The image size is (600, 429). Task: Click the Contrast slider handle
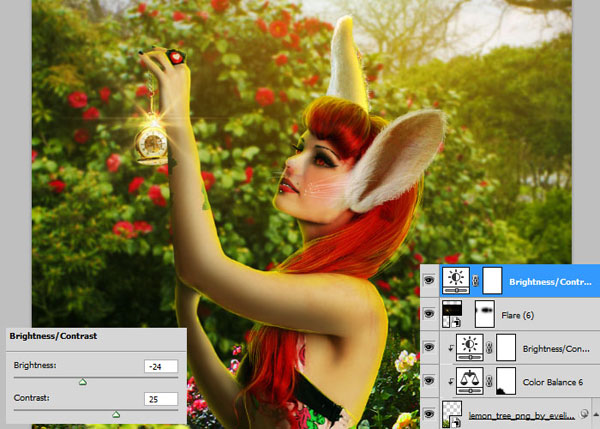coord(116,414)
